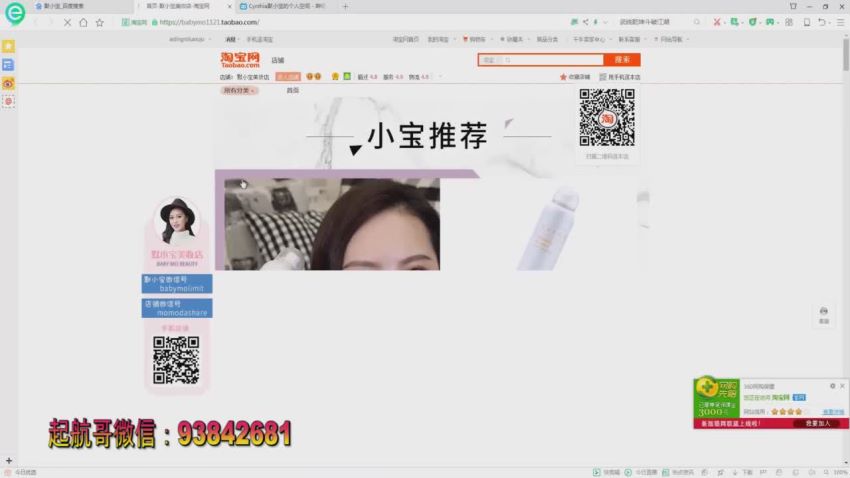Click the Taobao shop search field
The image size is (850, 478).
(540, 60)
